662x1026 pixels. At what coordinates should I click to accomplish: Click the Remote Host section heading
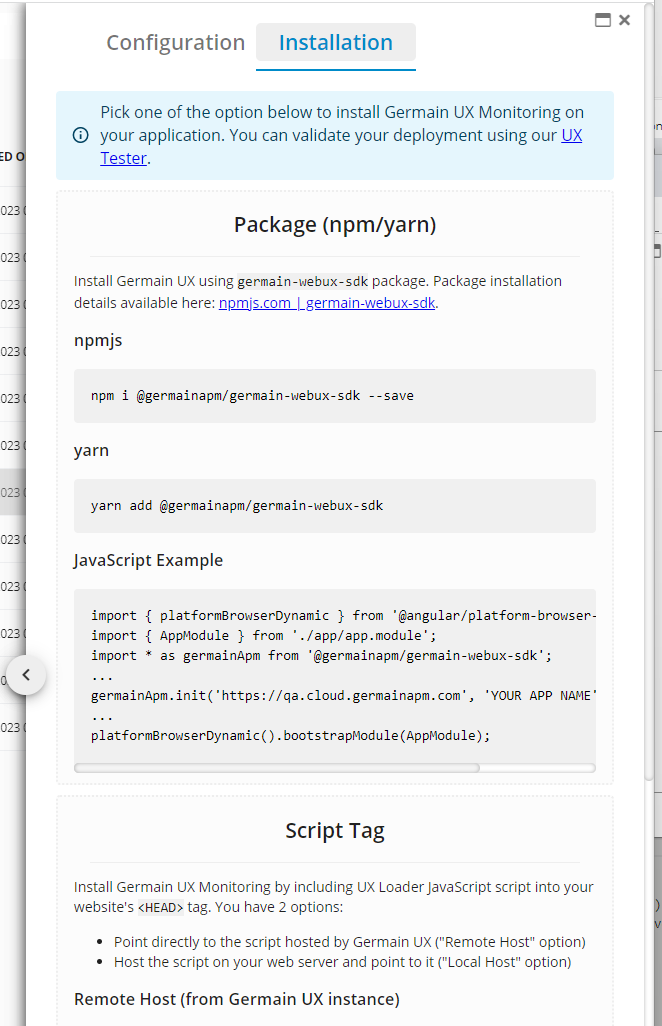236,999
